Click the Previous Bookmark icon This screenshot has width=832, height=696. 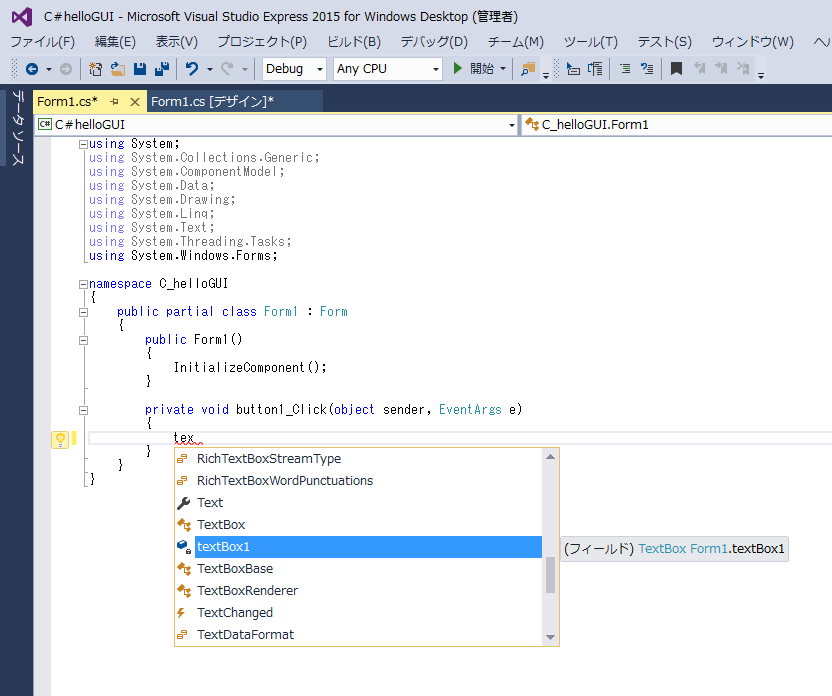pos(700,69)
